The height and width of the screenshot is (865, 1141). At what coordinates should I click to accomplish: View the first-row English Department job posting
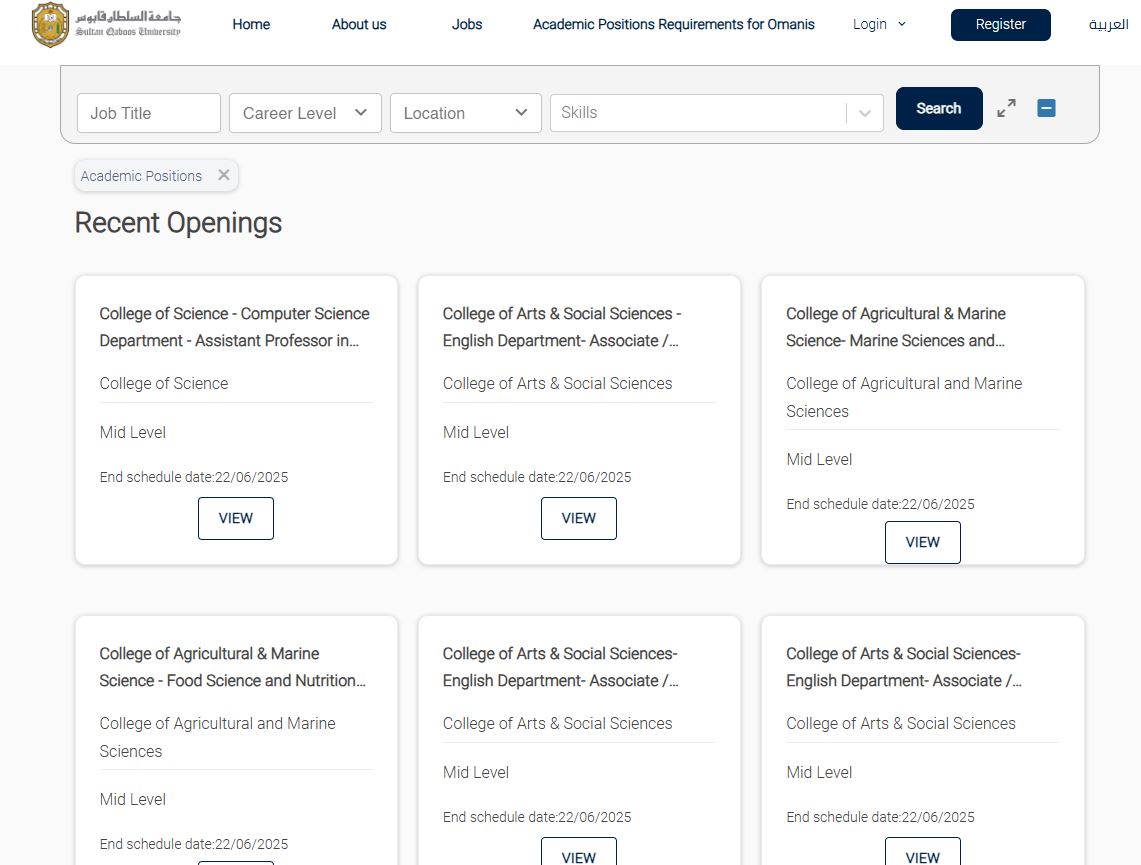[578, 518]
